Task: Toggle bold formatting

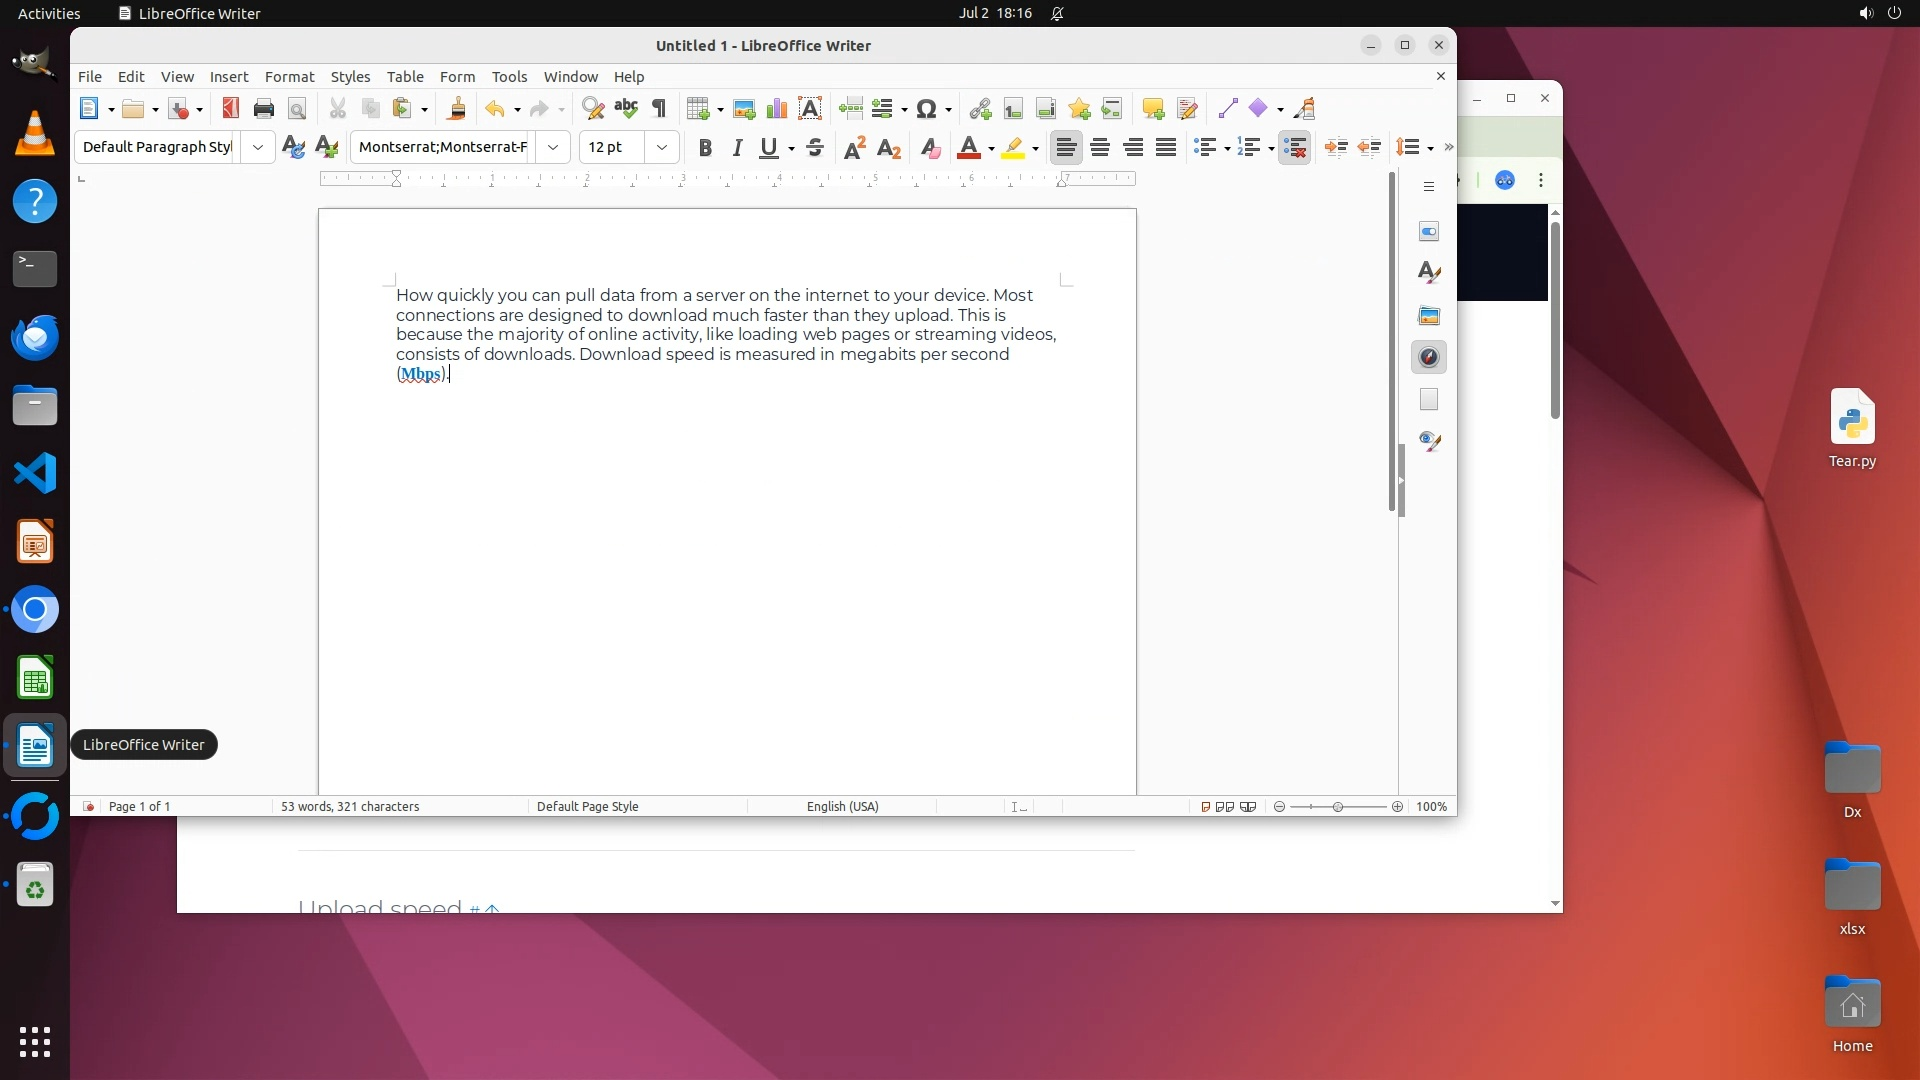Action: tap(705, 148)
